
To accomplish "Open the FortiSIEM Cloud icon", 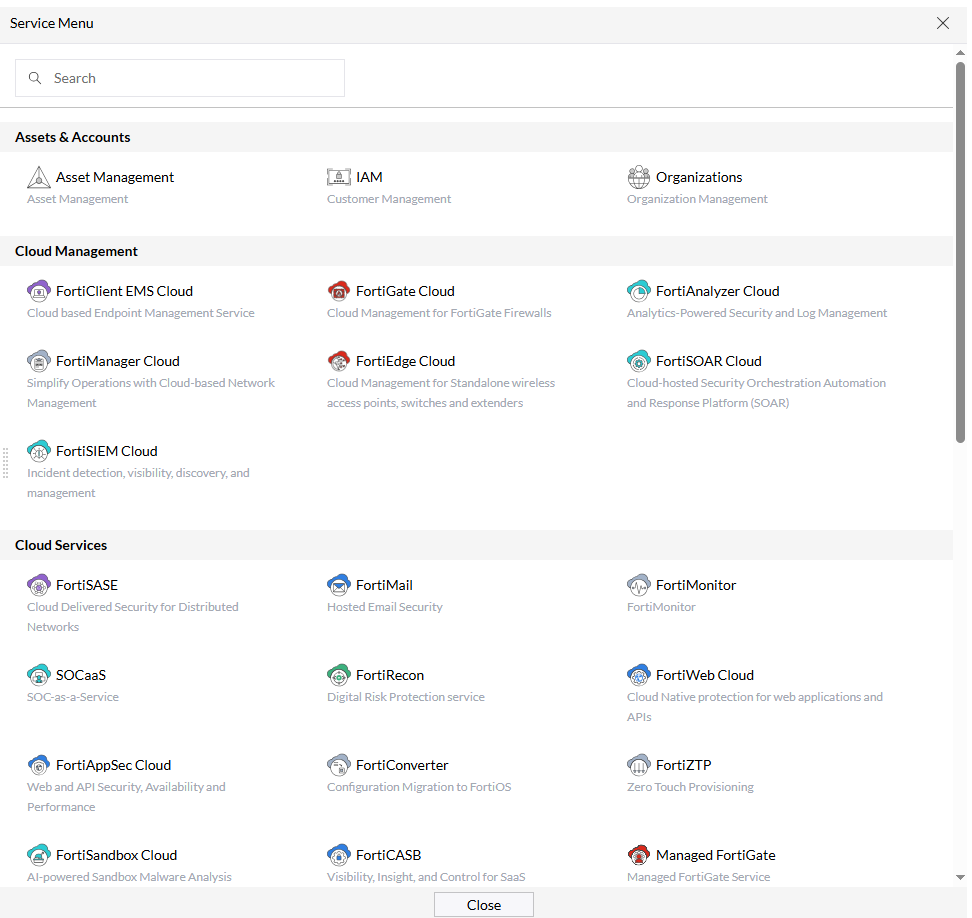I will tap(38, 450).
